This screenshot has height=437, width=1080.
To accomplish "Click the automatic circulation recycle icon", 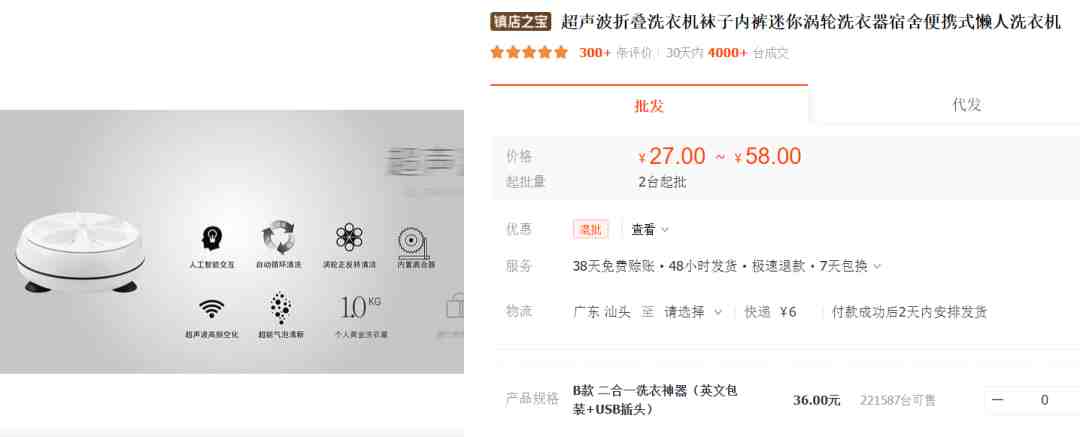I will [x=278, y=238].
